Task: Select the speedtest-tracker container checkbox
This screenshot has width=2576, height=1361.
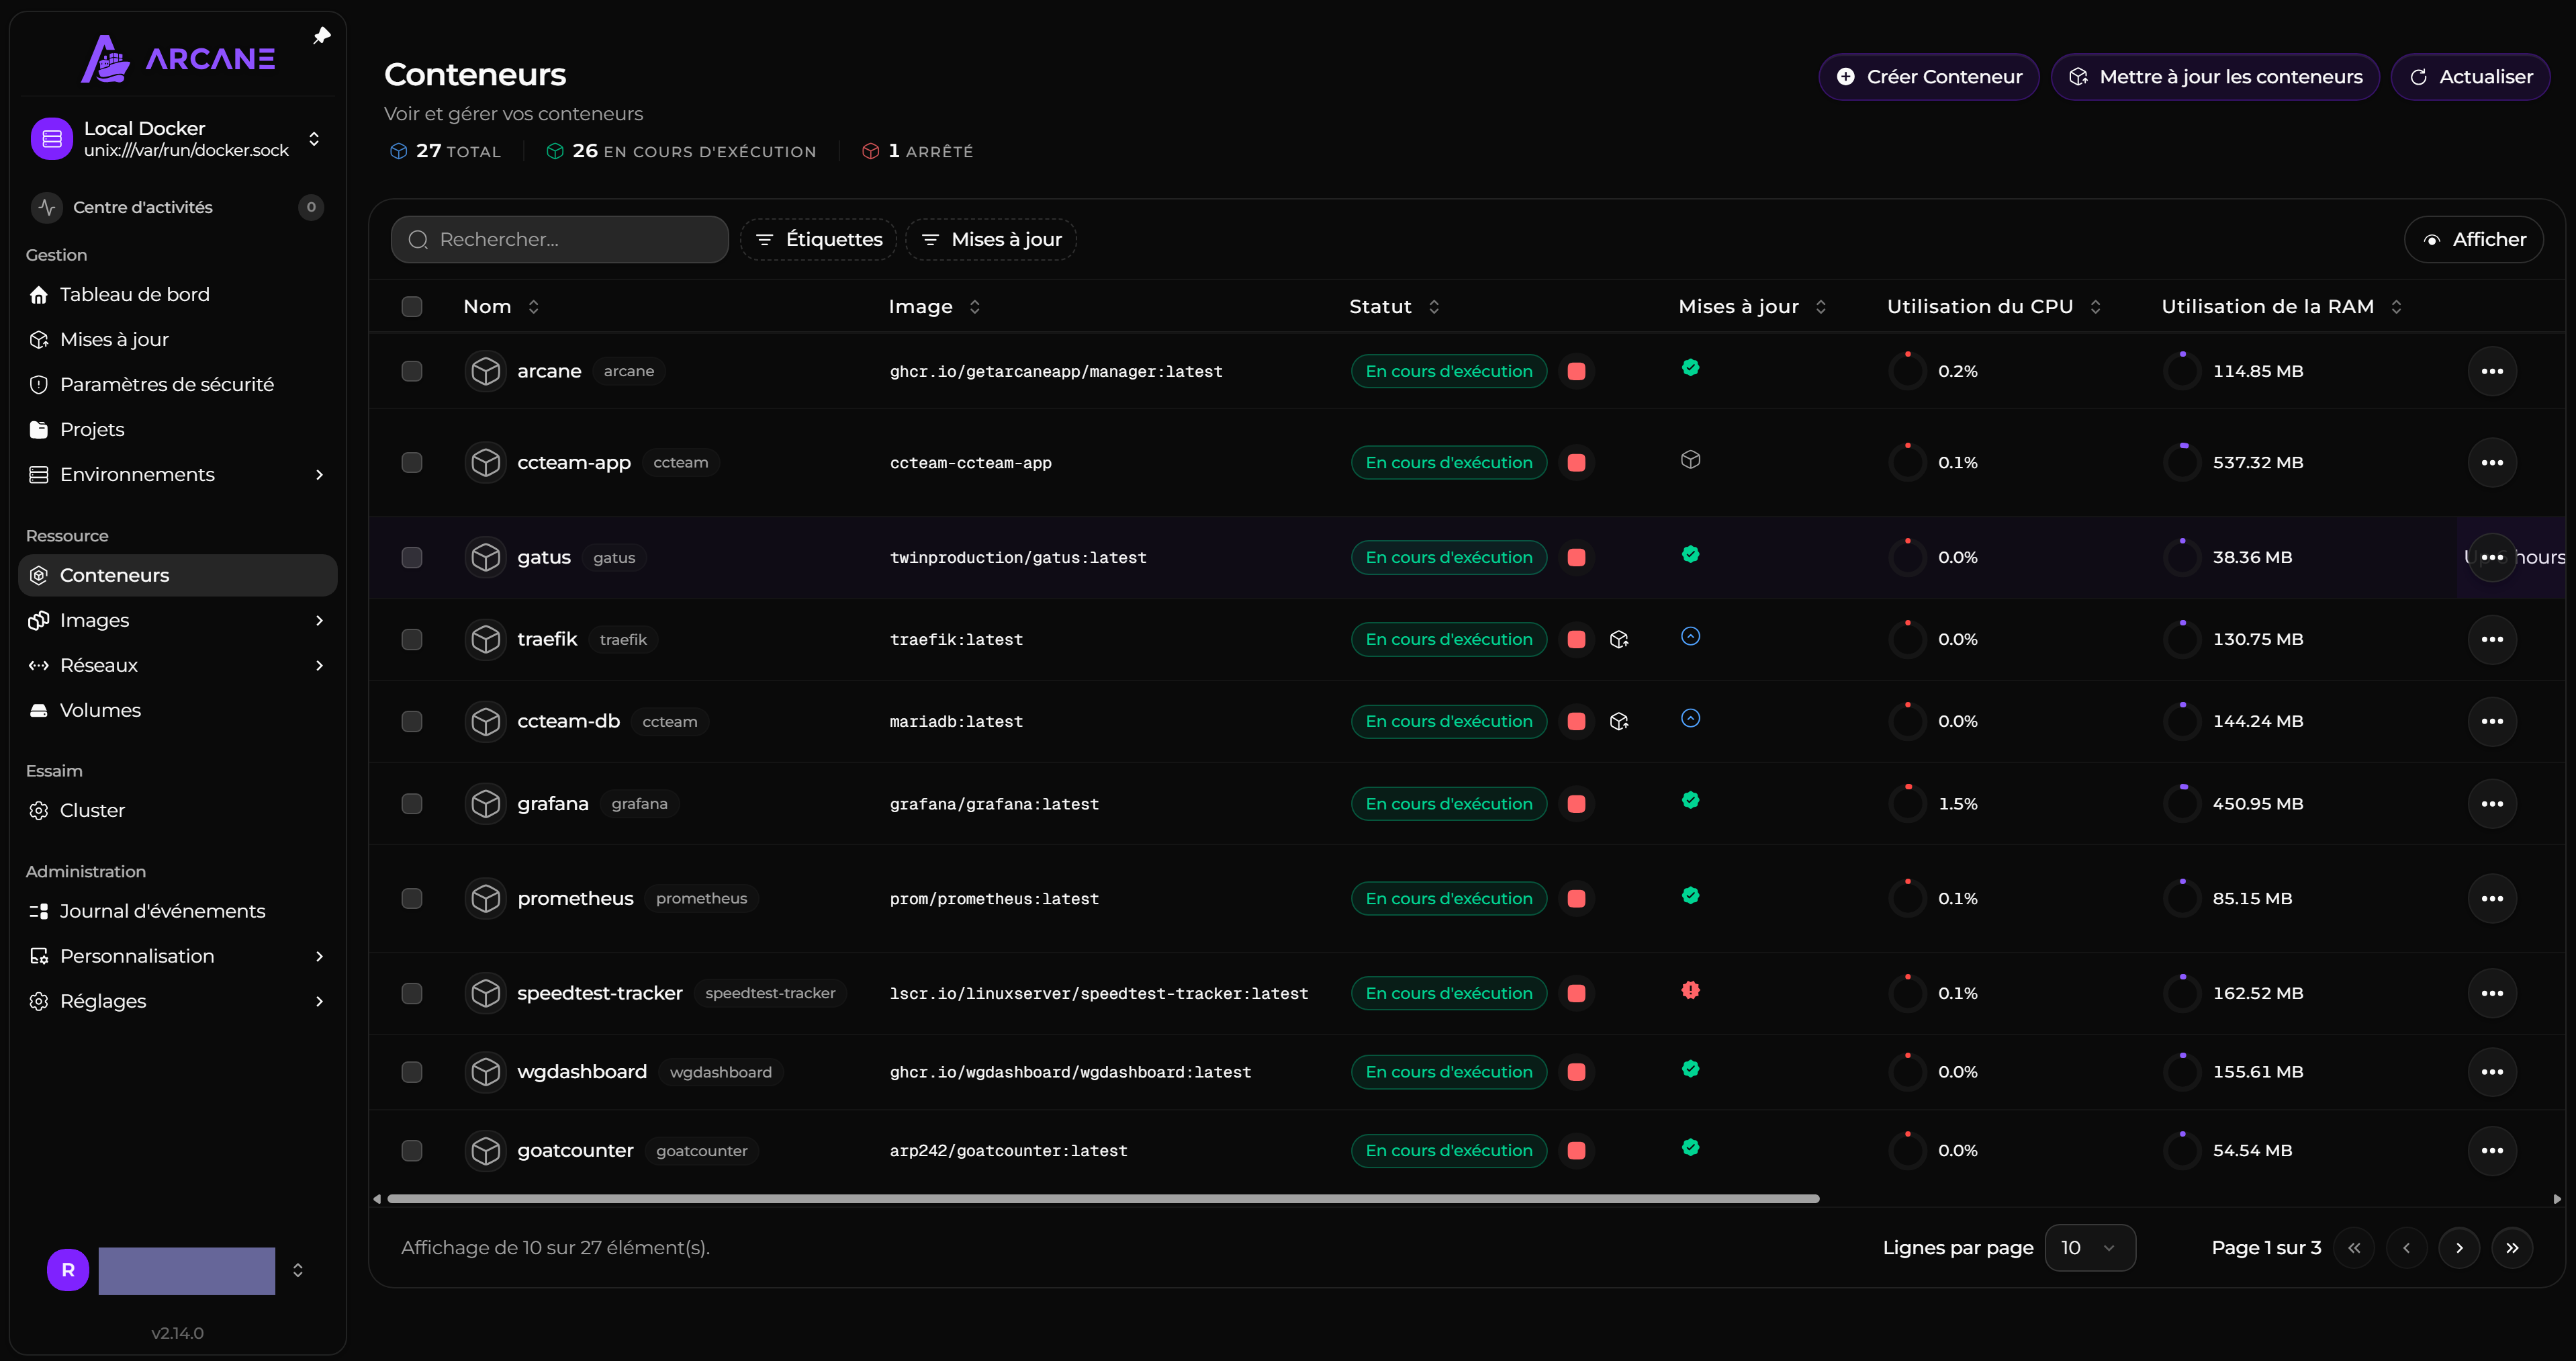Action: [x=412, y=993]
